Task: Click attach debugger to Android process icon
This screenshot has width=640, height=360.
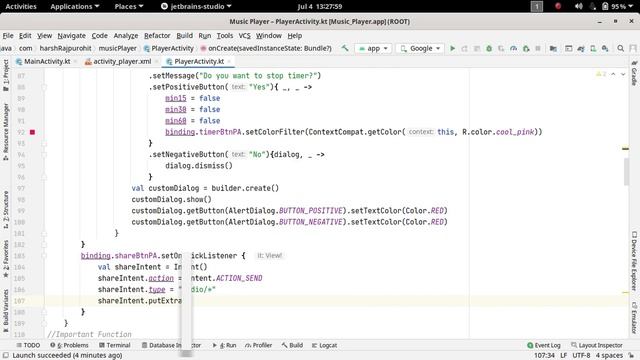Action: click(x=526, y=48)
